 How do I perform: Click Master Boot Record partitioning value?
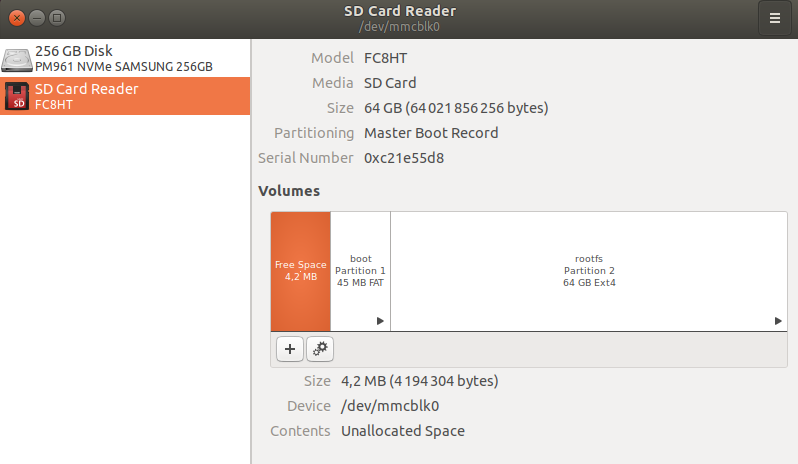431,133
